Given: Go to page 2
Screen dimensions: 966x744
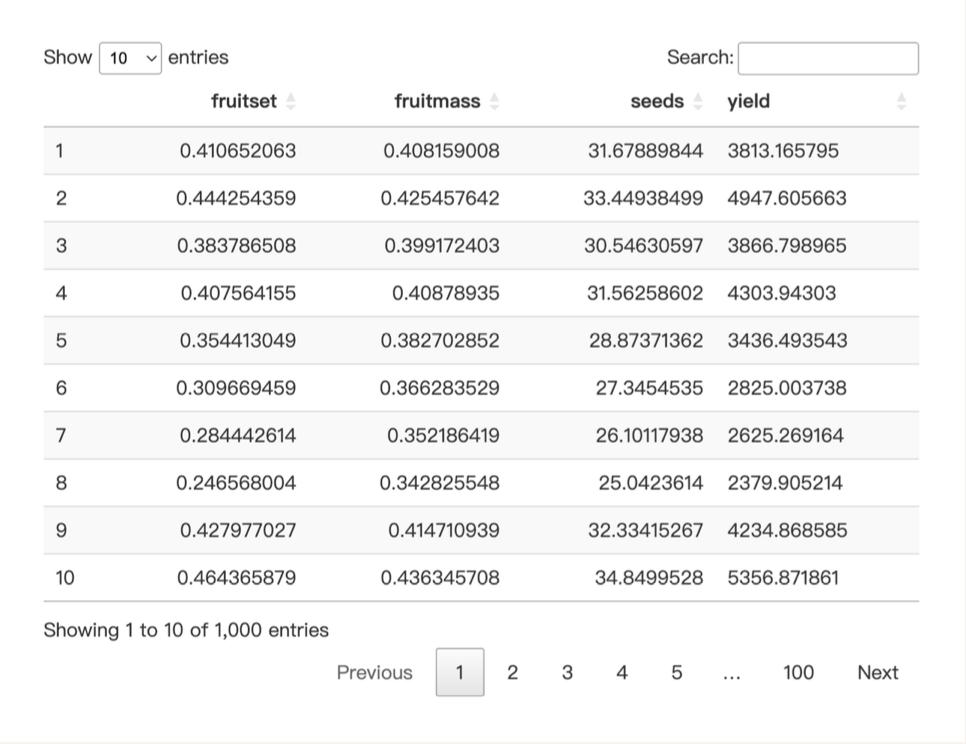Looking at the screenshot, I should (x=513, y=673).
